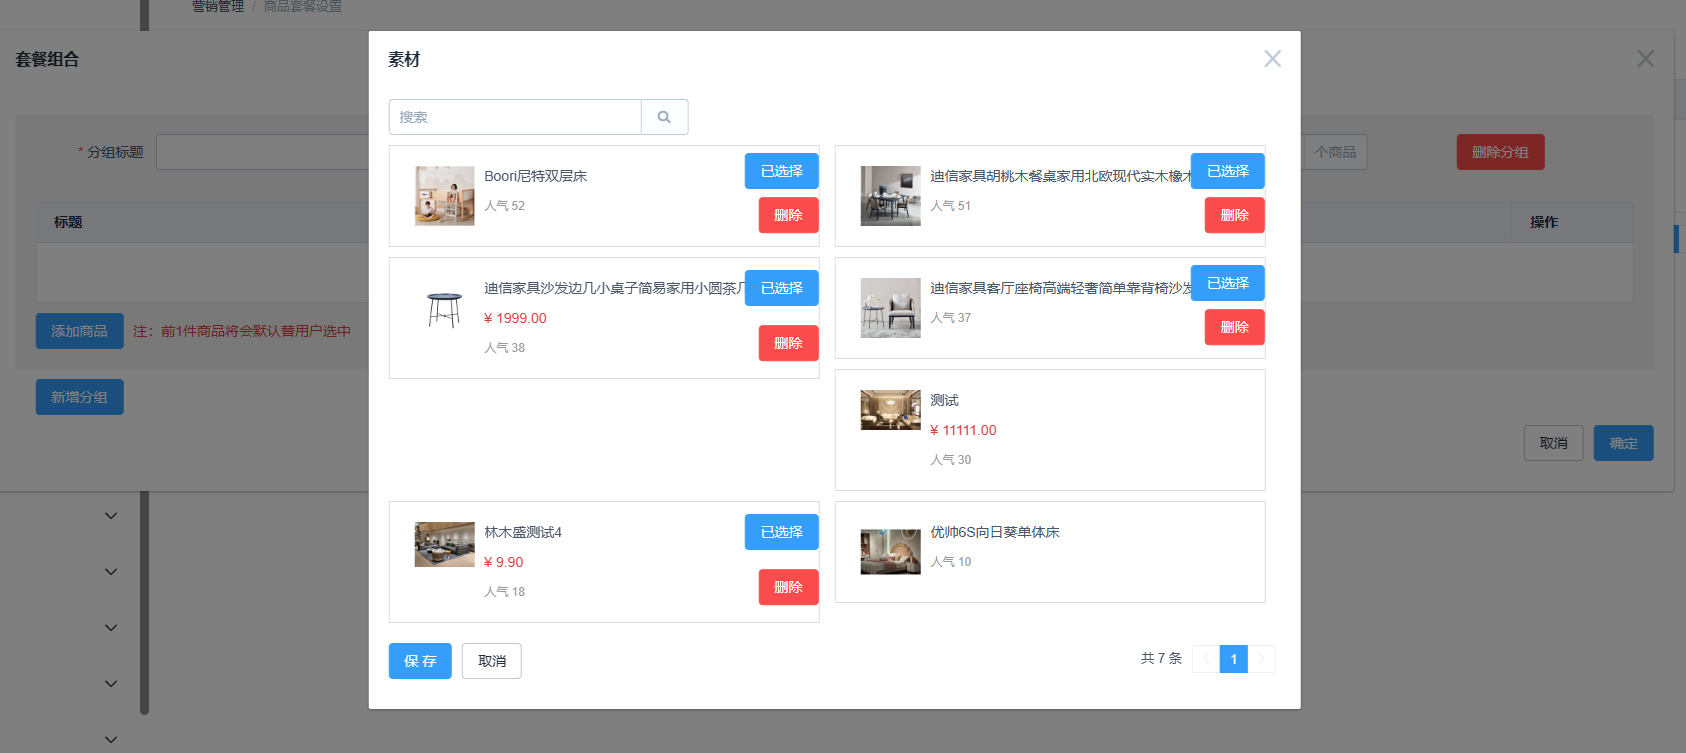
Task: Click 确定 in the 套餐组合 dialog
Action: pos(1623,443)
